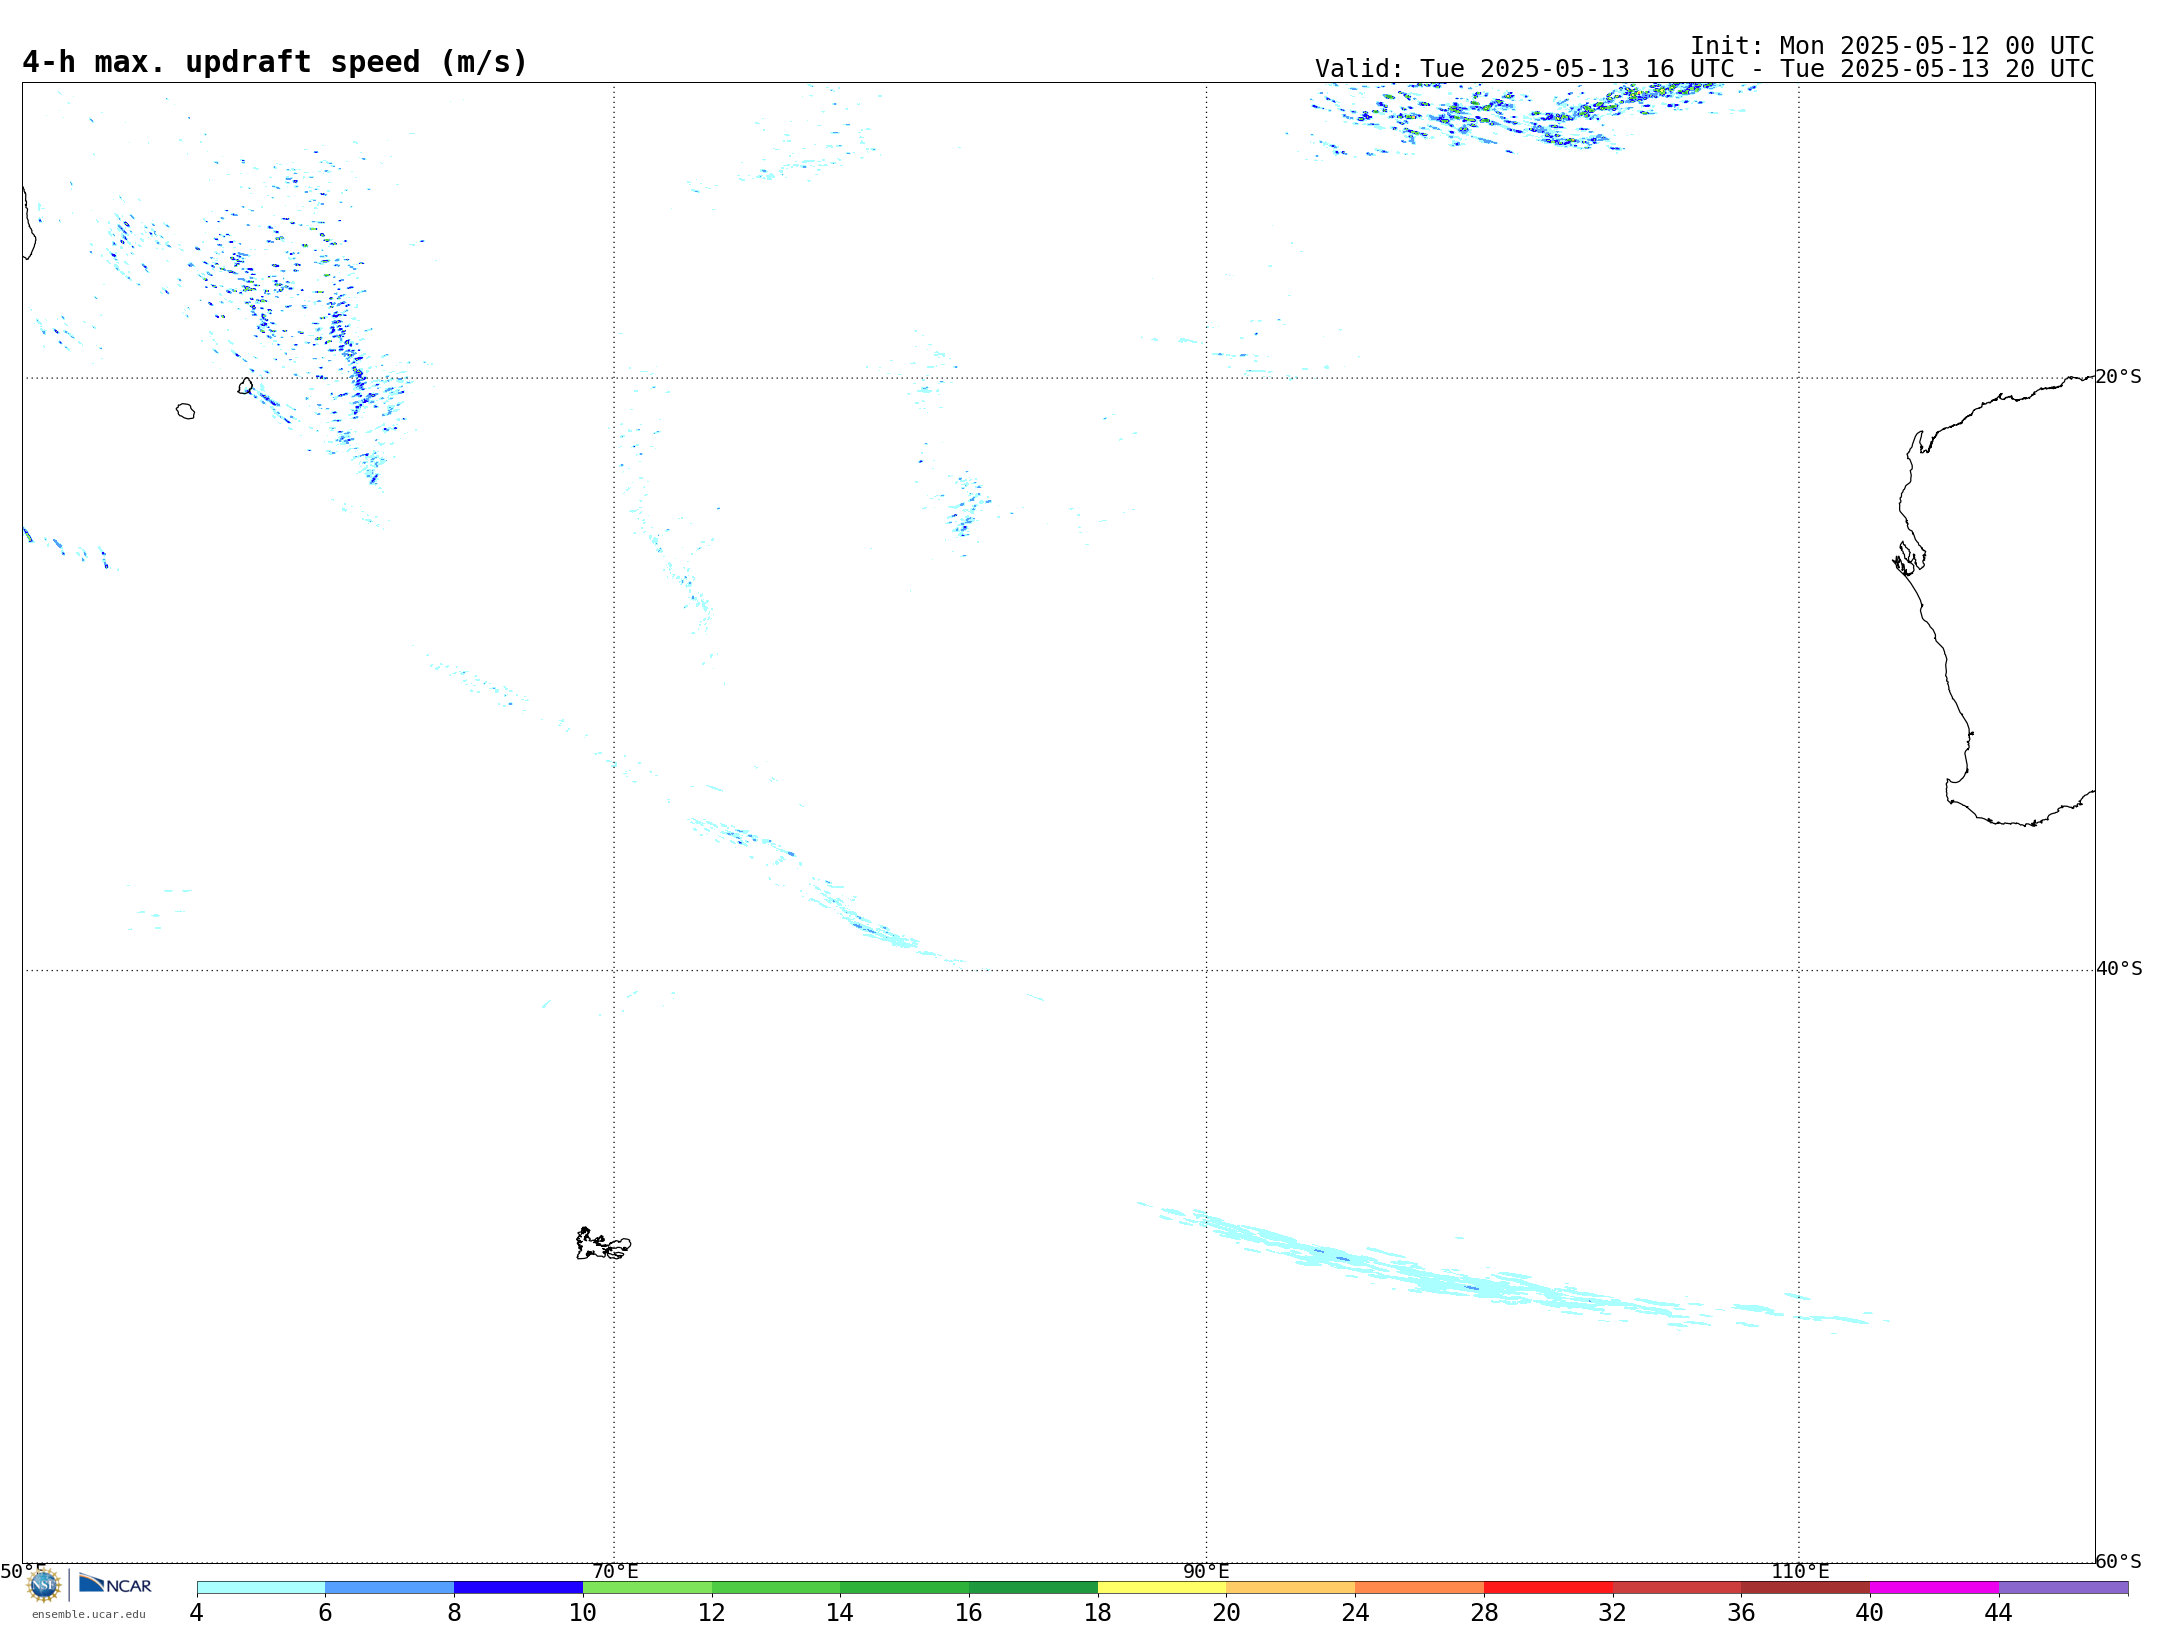Pick the muted red 32–36 colorbar swatch
The width and height of the screenshot is (2160, 1626).
coord(1677,1588)
